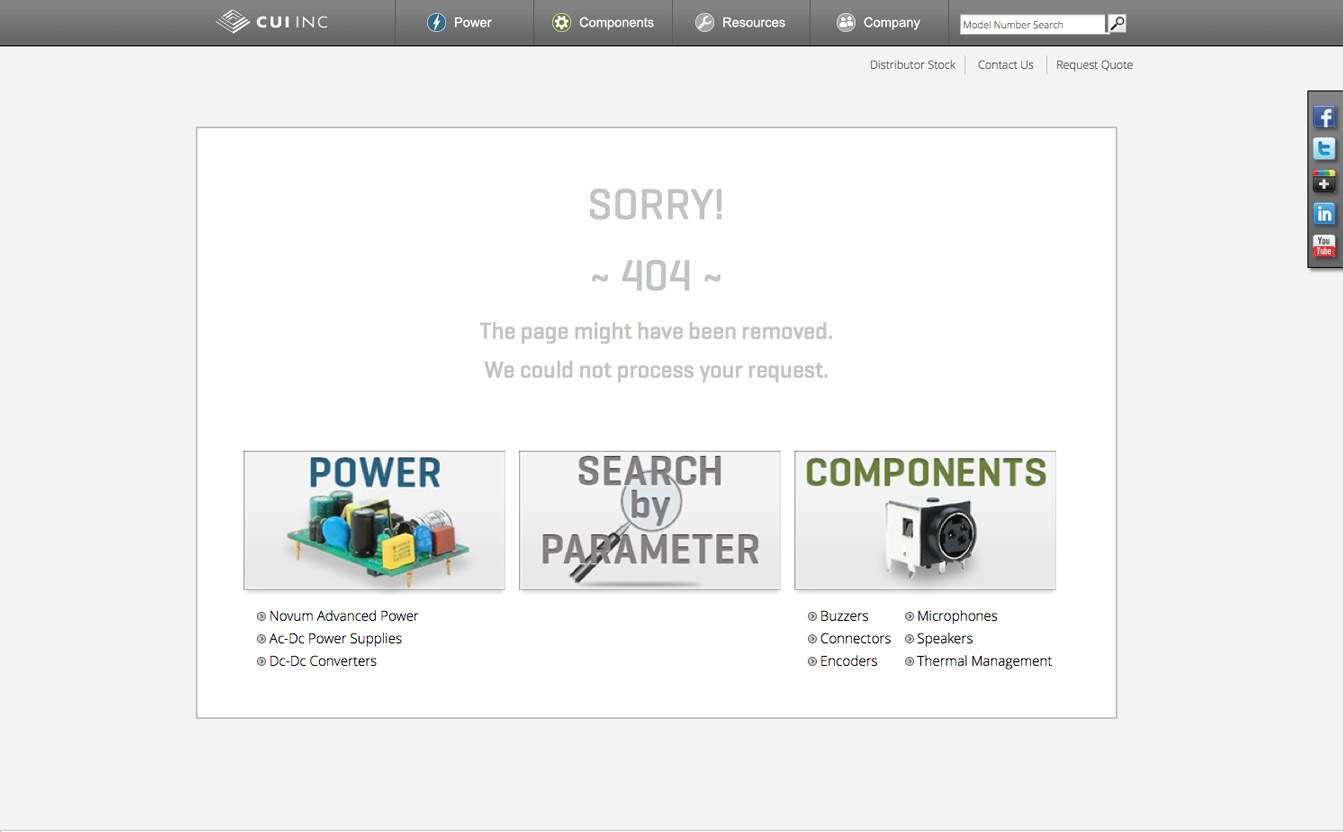Open the Twitter icon in the sidebar
The image size is (1343, 832).
coord(1324,149)
